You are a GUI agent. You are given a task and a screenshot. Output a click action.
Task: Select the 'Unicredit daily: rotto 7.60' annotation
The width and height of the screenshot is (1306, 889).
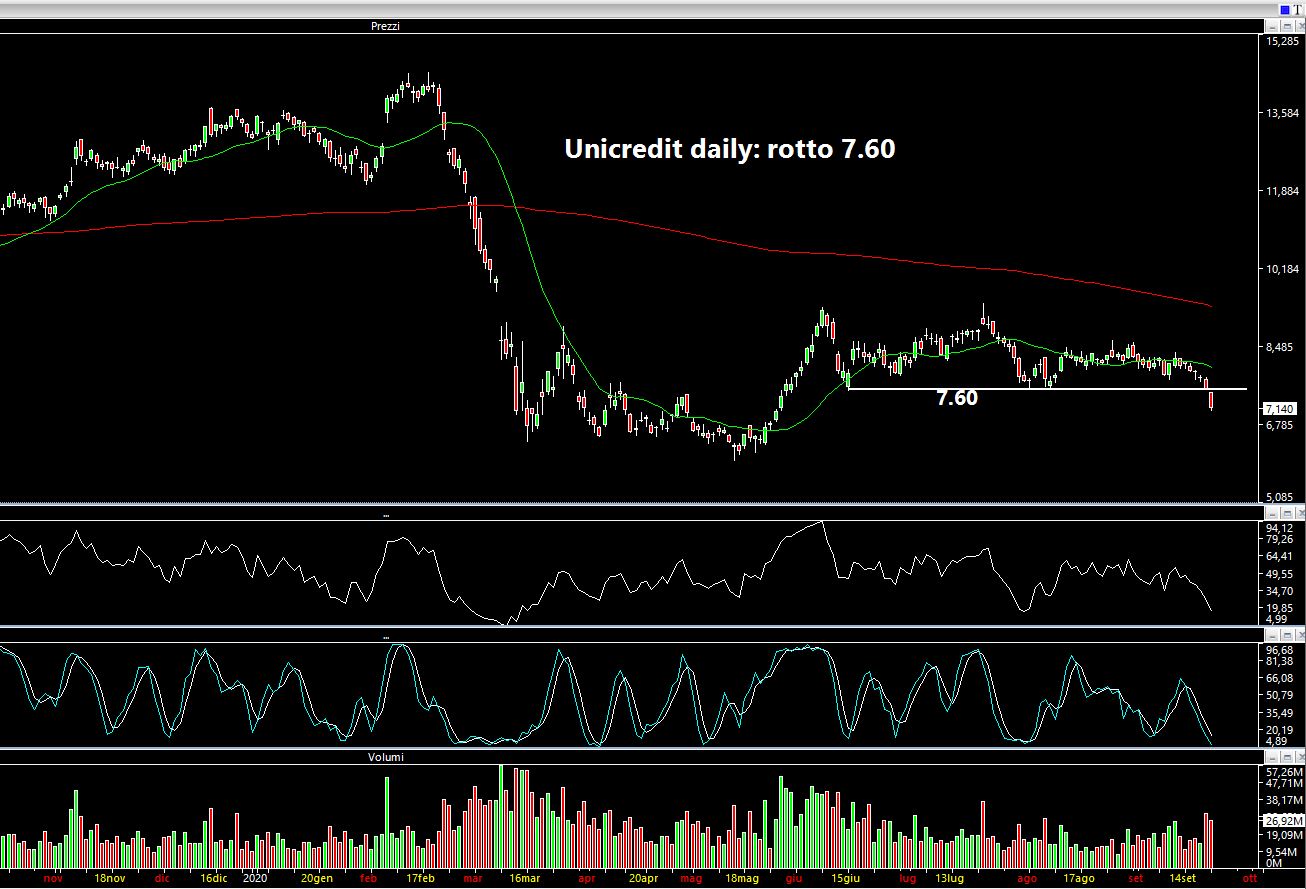[729, 149]
